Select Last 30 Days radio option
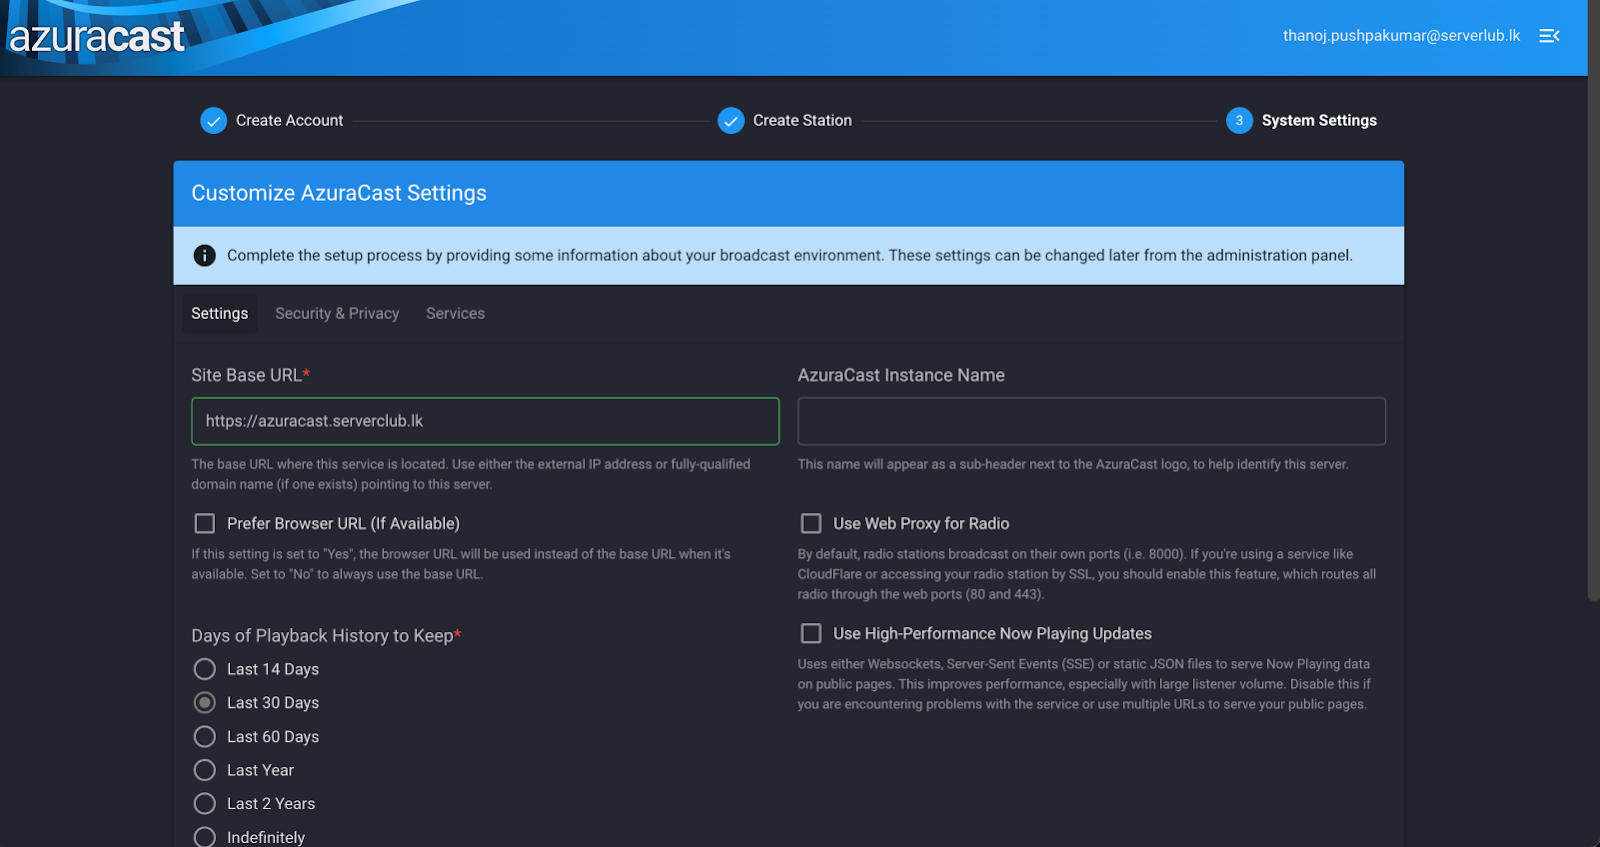This screenshot has height=847, width=1600. 204,703
